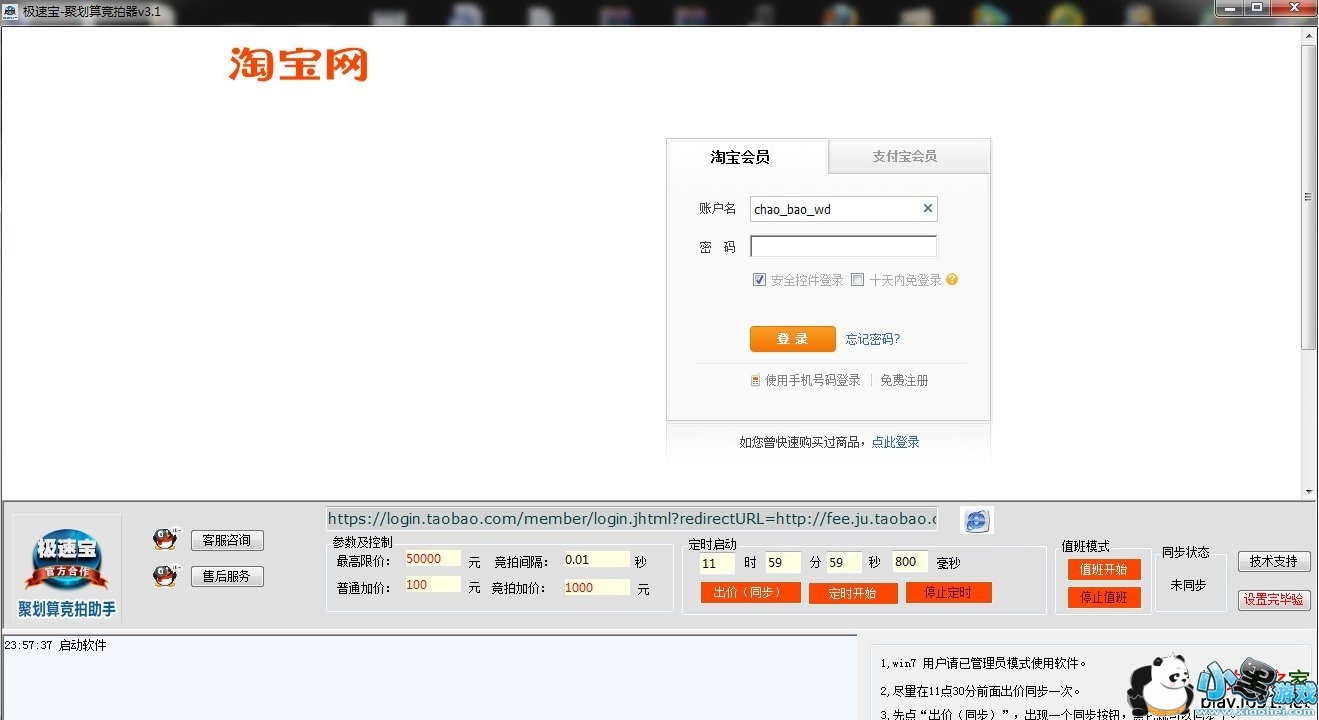
Task: Open the 忘记密码? link
Action: point(872,339)
